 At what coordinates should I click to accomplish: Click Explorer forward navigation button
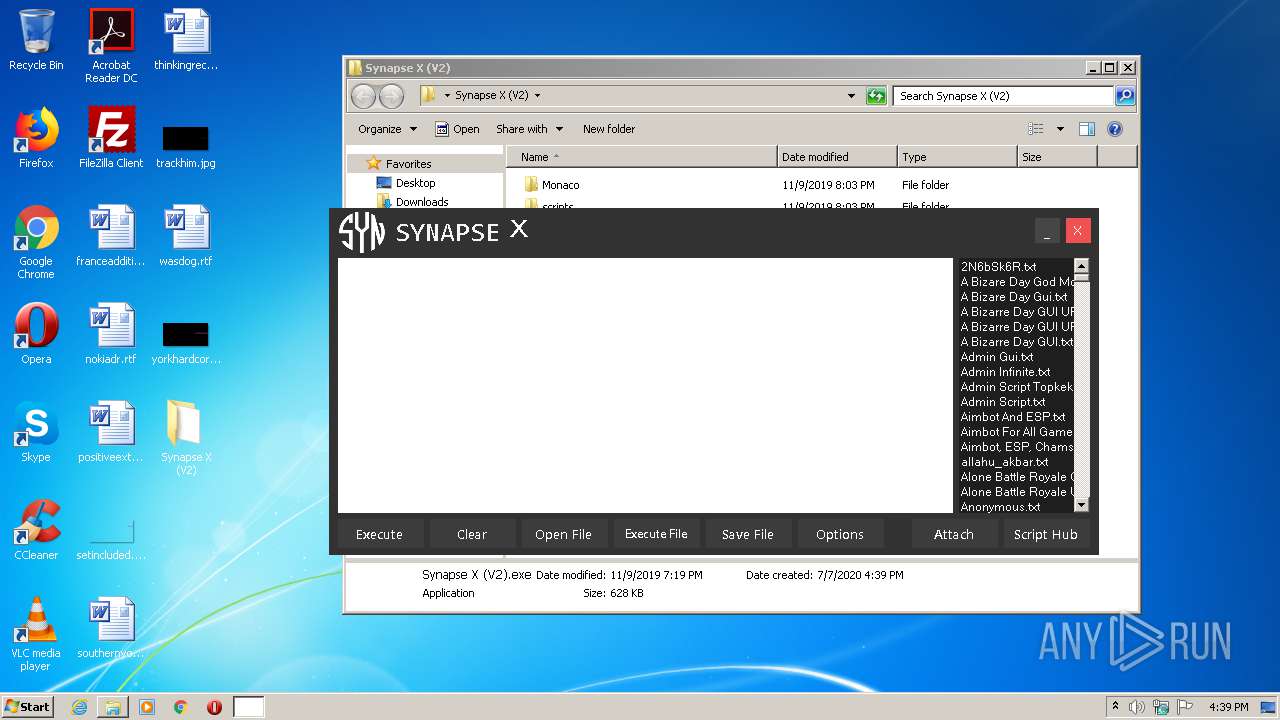[392, 96]
